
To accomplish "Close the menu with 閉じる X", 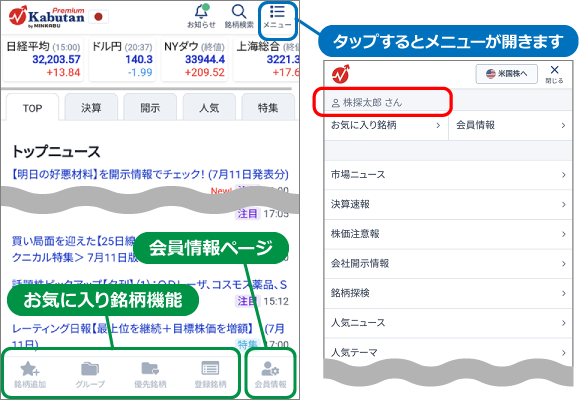I will coord(554,74).
